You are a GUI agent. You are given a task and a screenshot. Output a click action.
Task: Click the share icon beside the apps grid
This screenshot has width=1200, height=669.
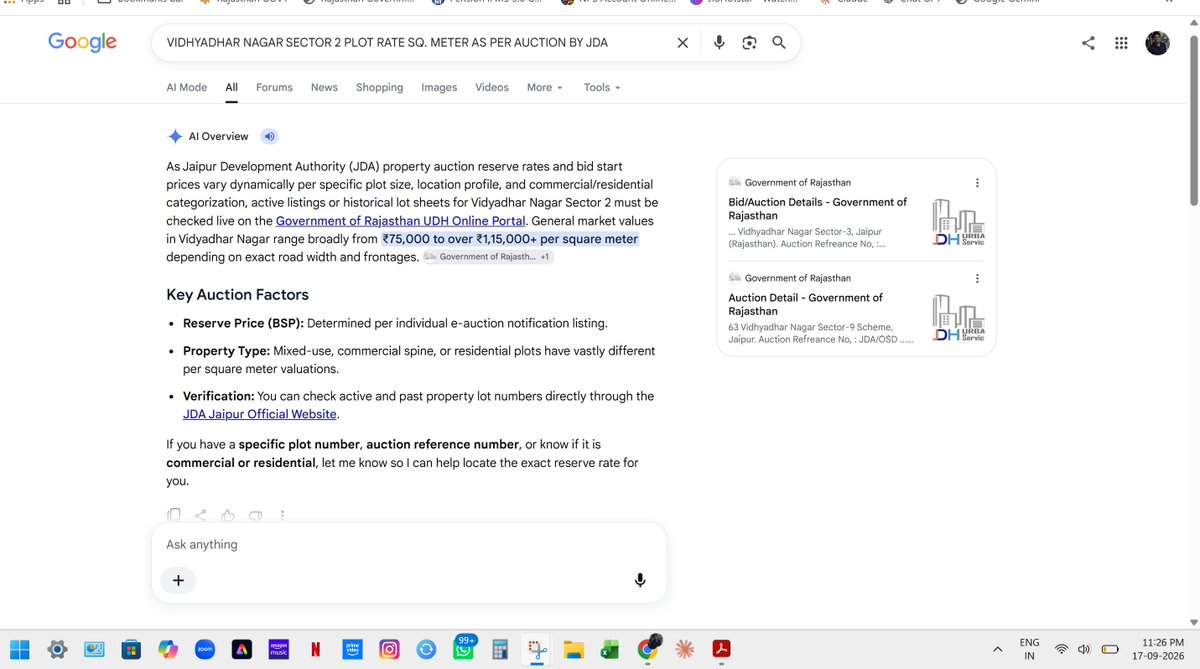pos(1088,43)
